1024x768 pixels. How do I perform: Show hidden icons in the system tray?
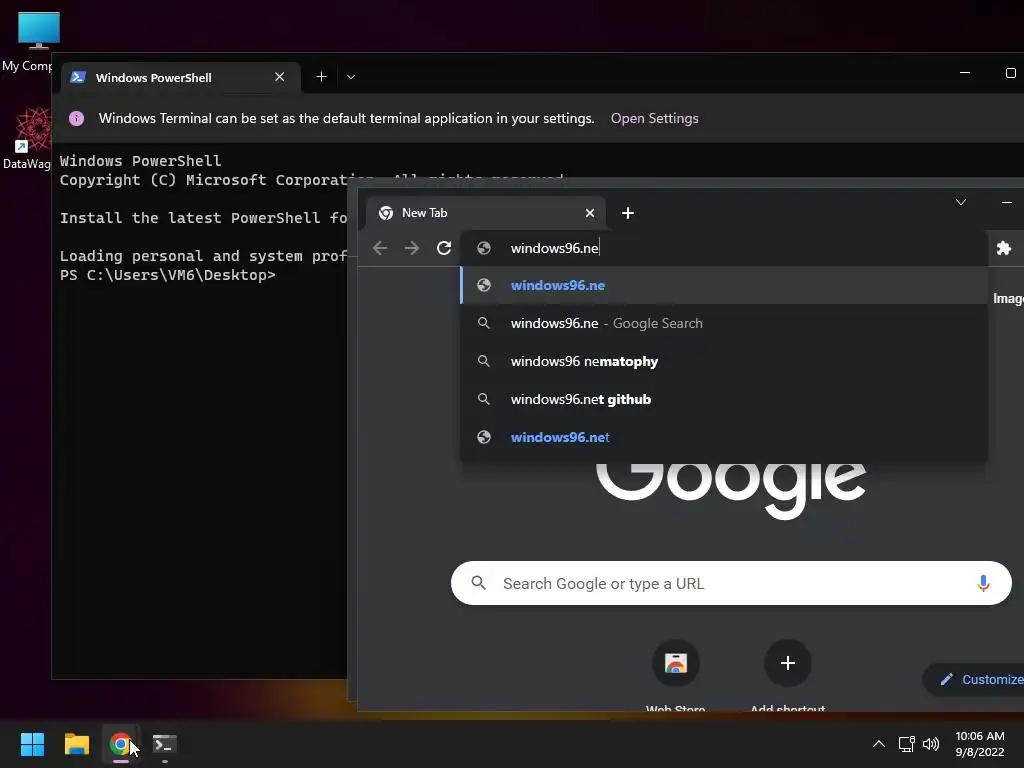click(x=879, y=744)
